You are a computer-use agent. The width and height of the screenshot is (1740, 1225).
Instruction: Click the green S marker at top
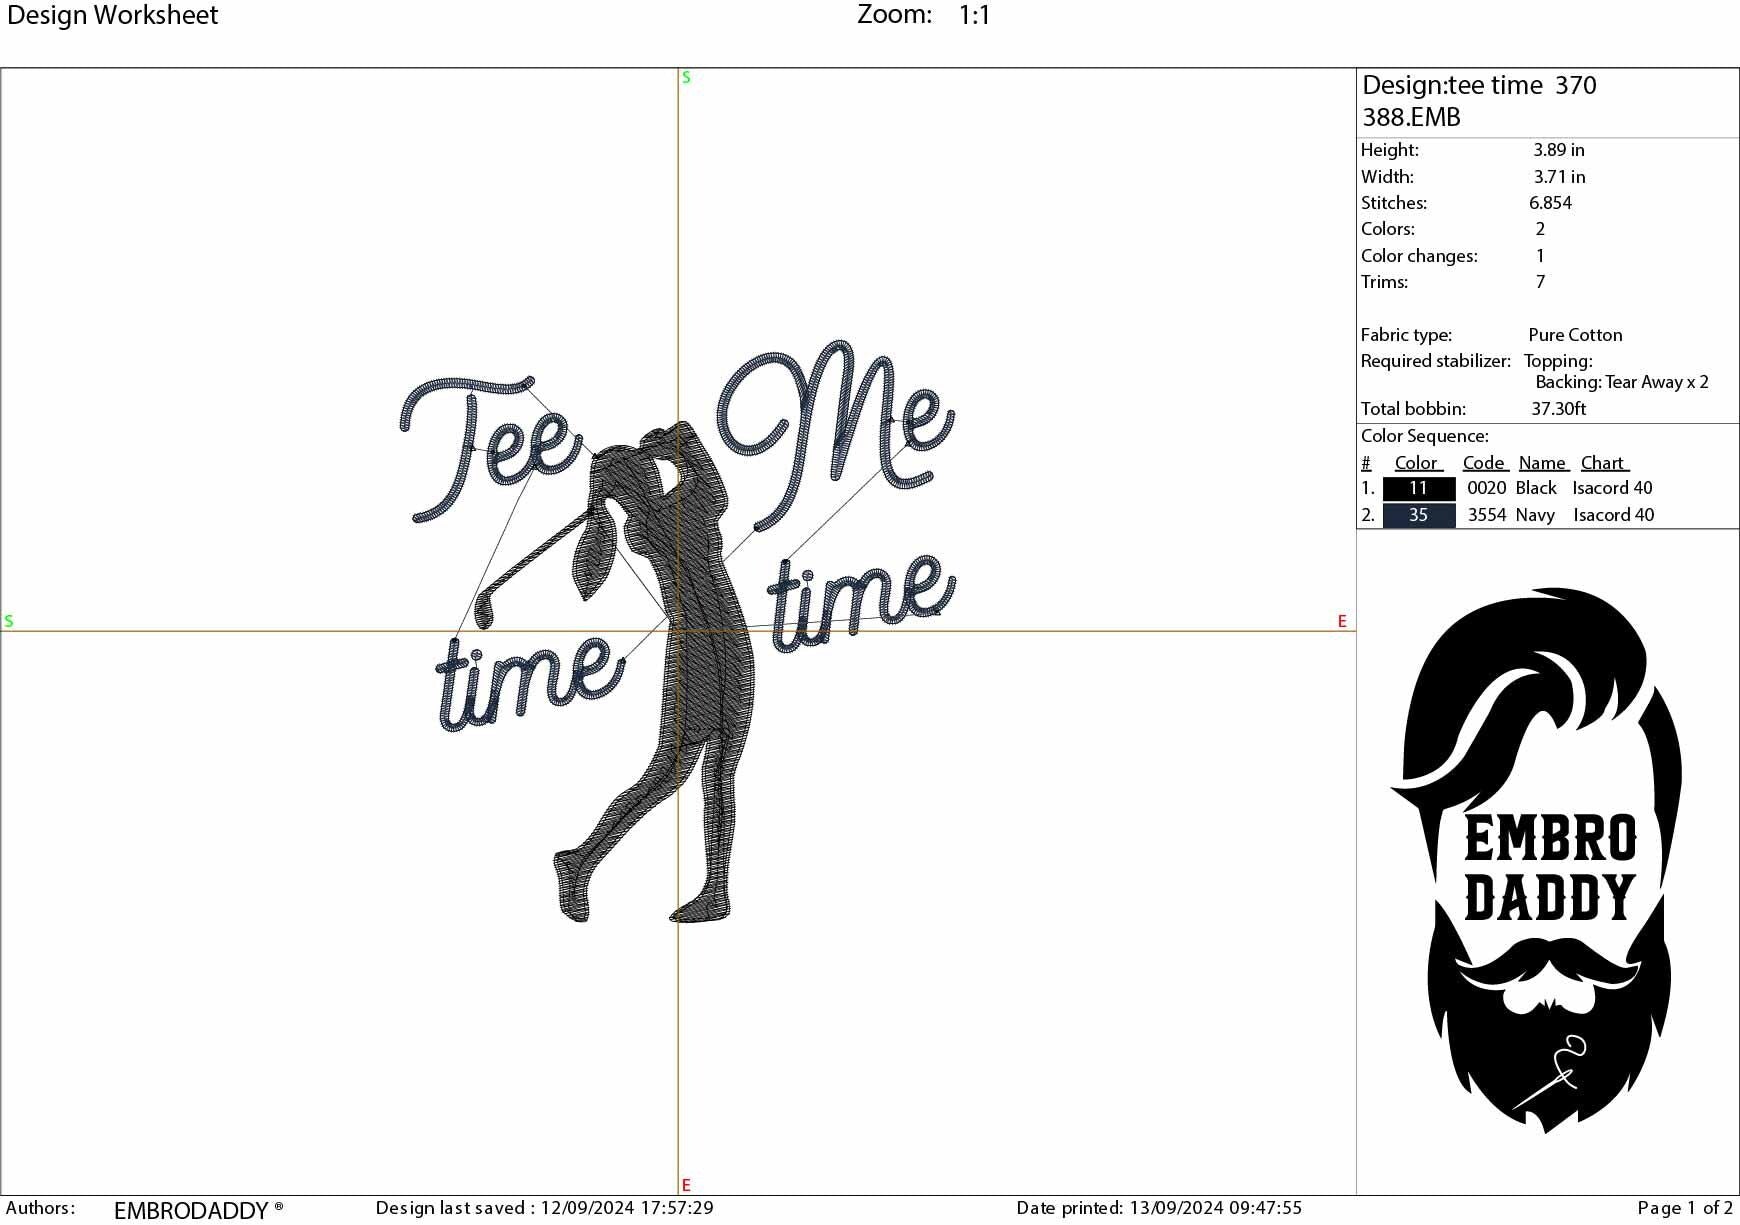685,77
